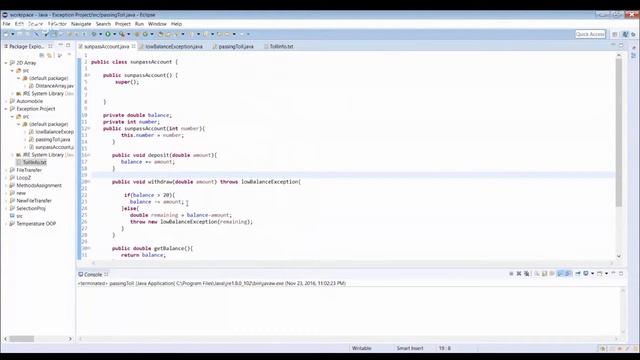Click the Clear Console icon
Viewport: 640px width, 360px height.
click(x=537, y=273)
